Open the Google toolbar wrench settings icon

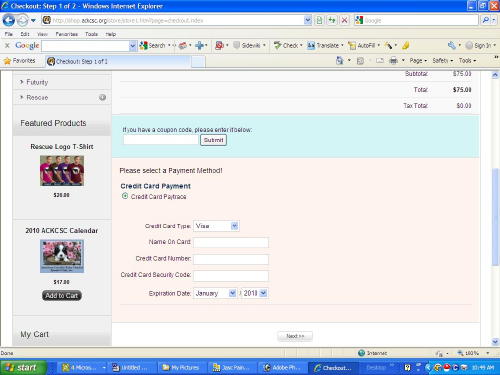click(452, 45)
